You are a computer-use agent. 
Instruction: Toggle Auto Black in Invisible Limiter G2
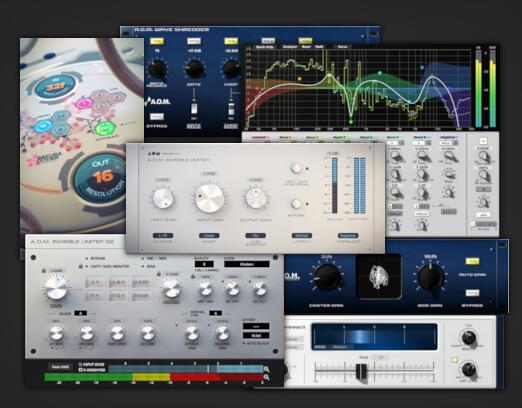256,343
